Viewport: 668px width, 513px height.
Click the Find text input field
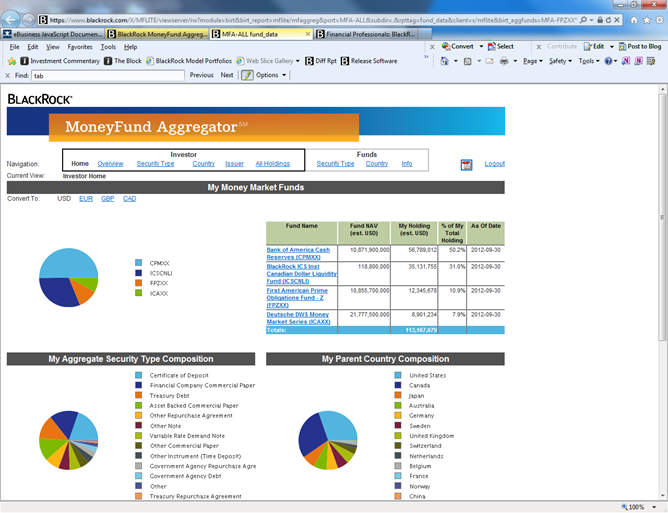tap(108, 76)
